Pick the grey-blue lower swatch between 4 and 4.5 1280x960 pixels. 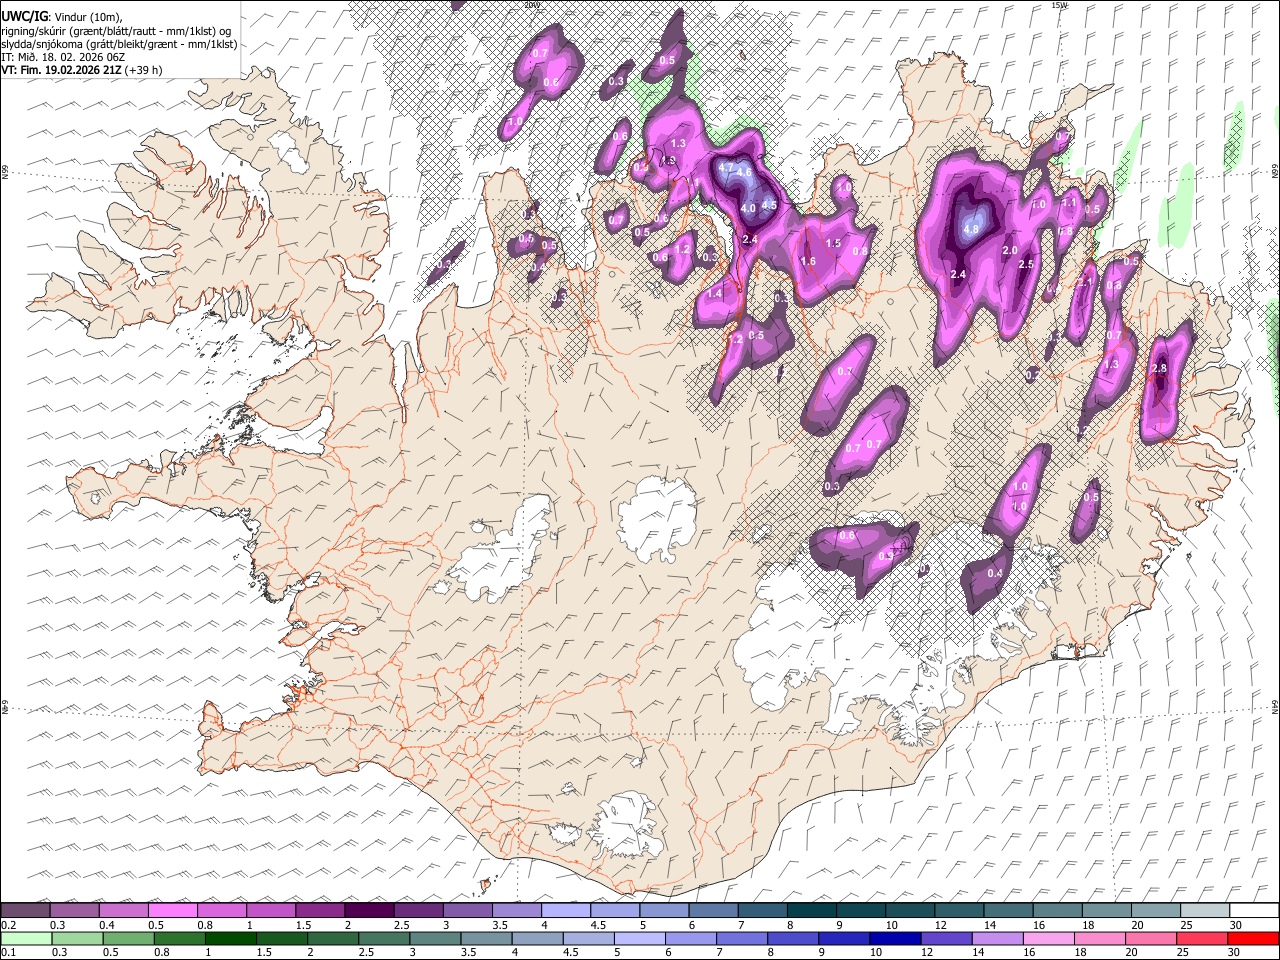[x=536, y=938]
